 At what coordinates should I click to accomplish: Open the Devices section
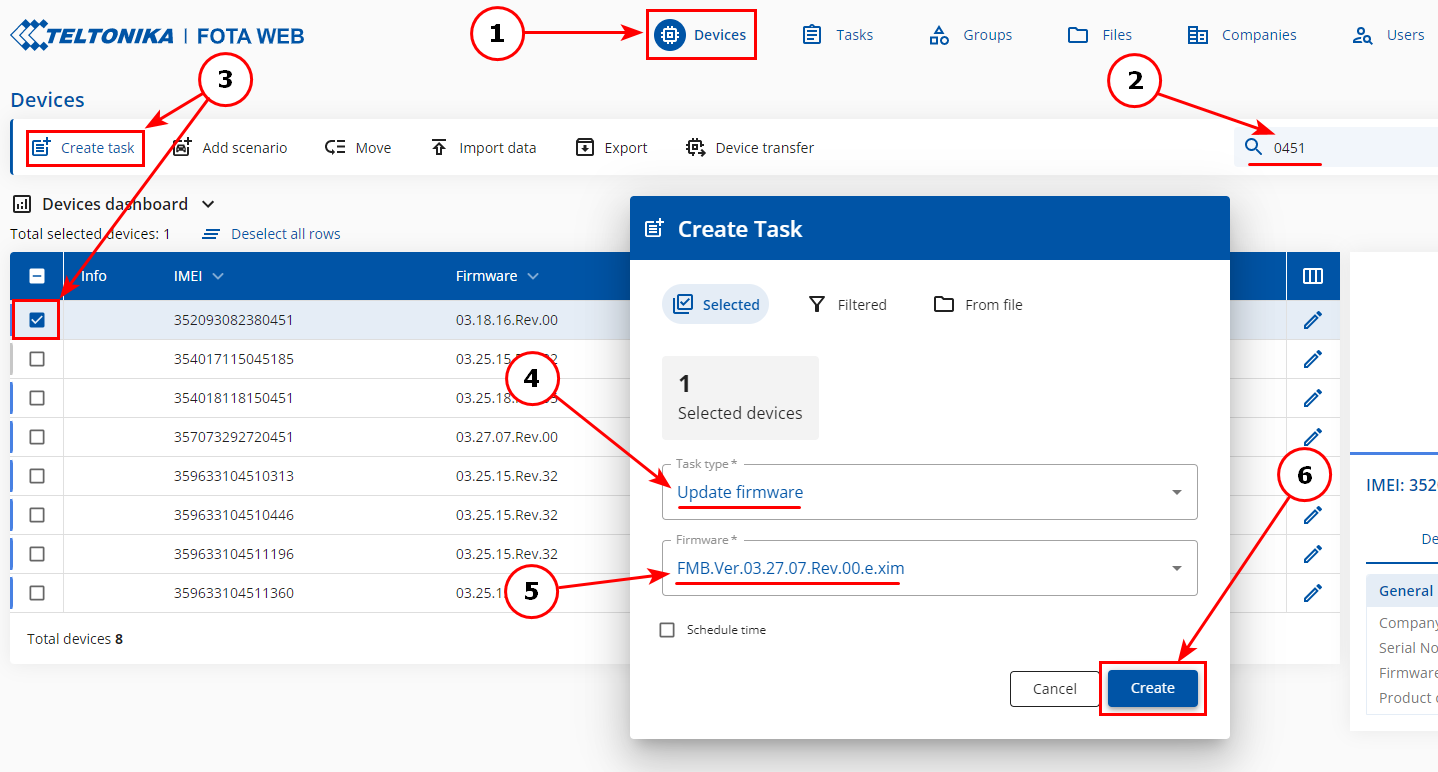tap(700, 35)
